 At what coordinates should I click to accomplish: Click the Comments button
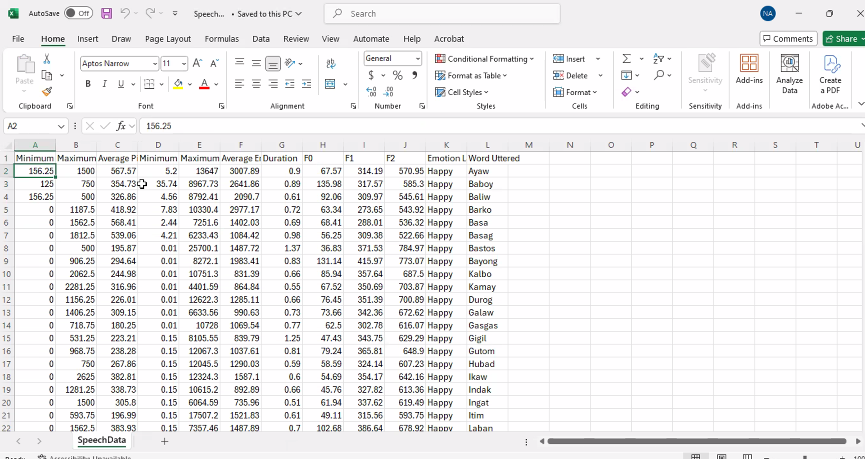coord(787,38)
